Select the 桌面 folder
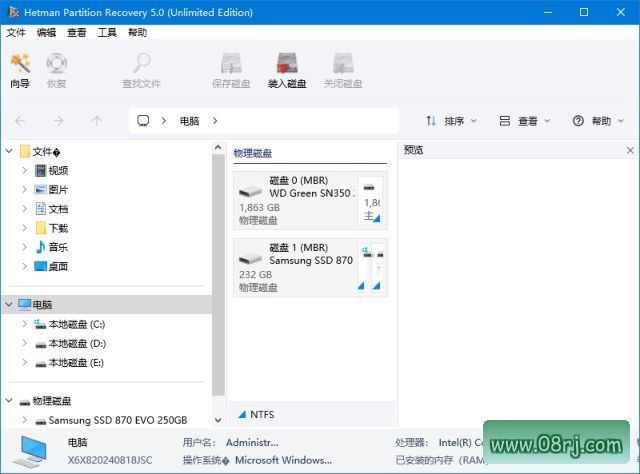Screen dimensions: 640x474 (x=51, y=266)
